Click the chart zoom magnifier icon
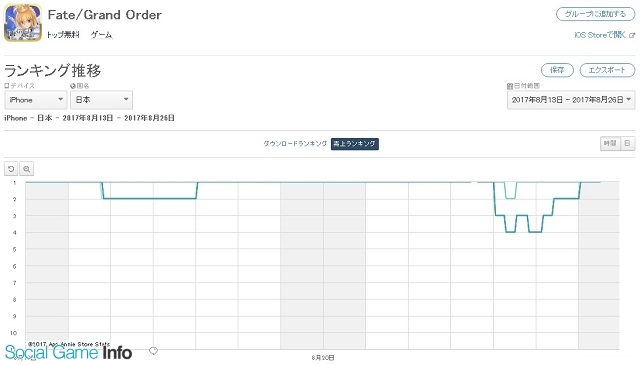 27,169
